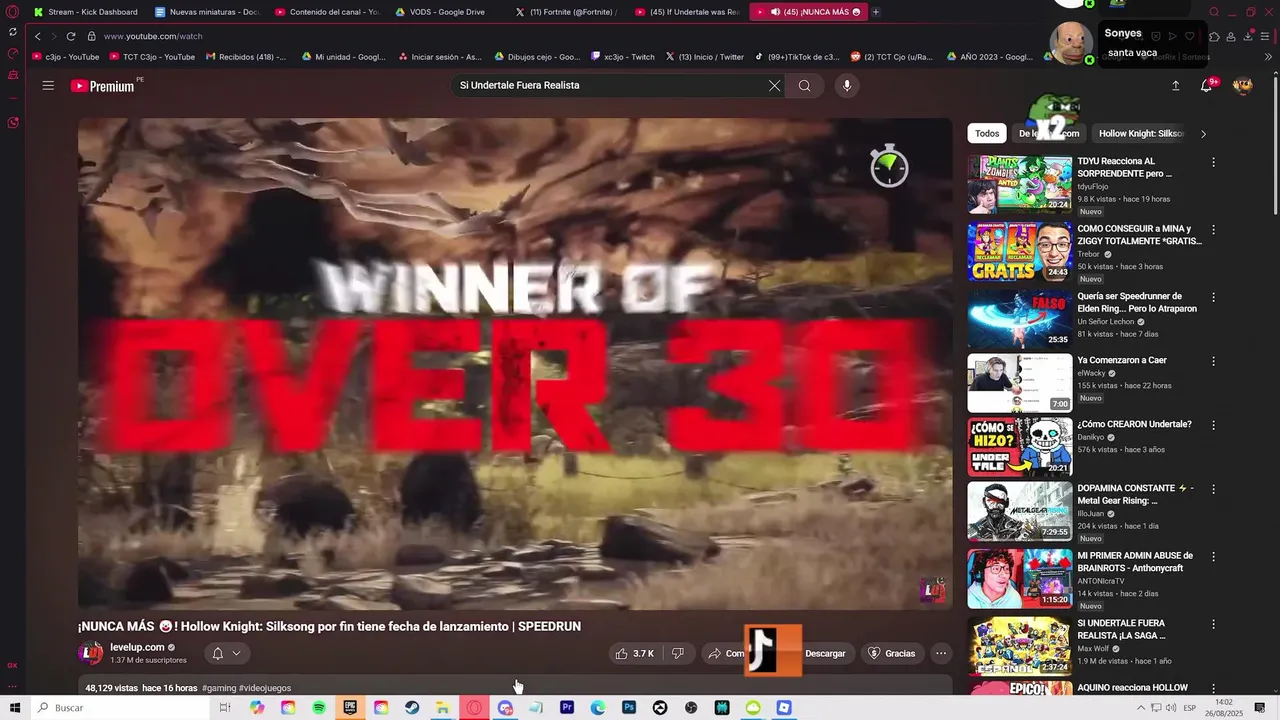Send thanks with Gracias button
The width and height of the screenshot is (1280, 720).
coord(891,653)
